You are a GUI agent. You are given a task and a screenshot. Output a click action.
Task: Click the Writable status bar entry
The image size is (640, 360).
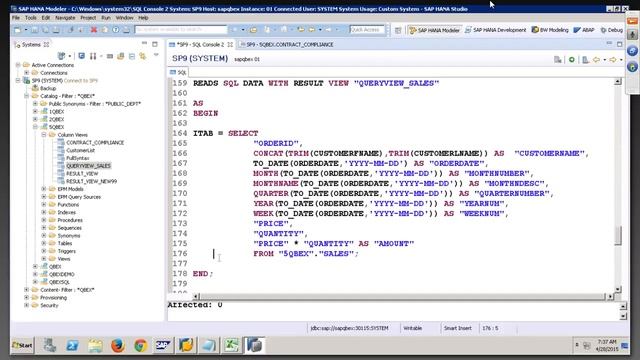413,328
